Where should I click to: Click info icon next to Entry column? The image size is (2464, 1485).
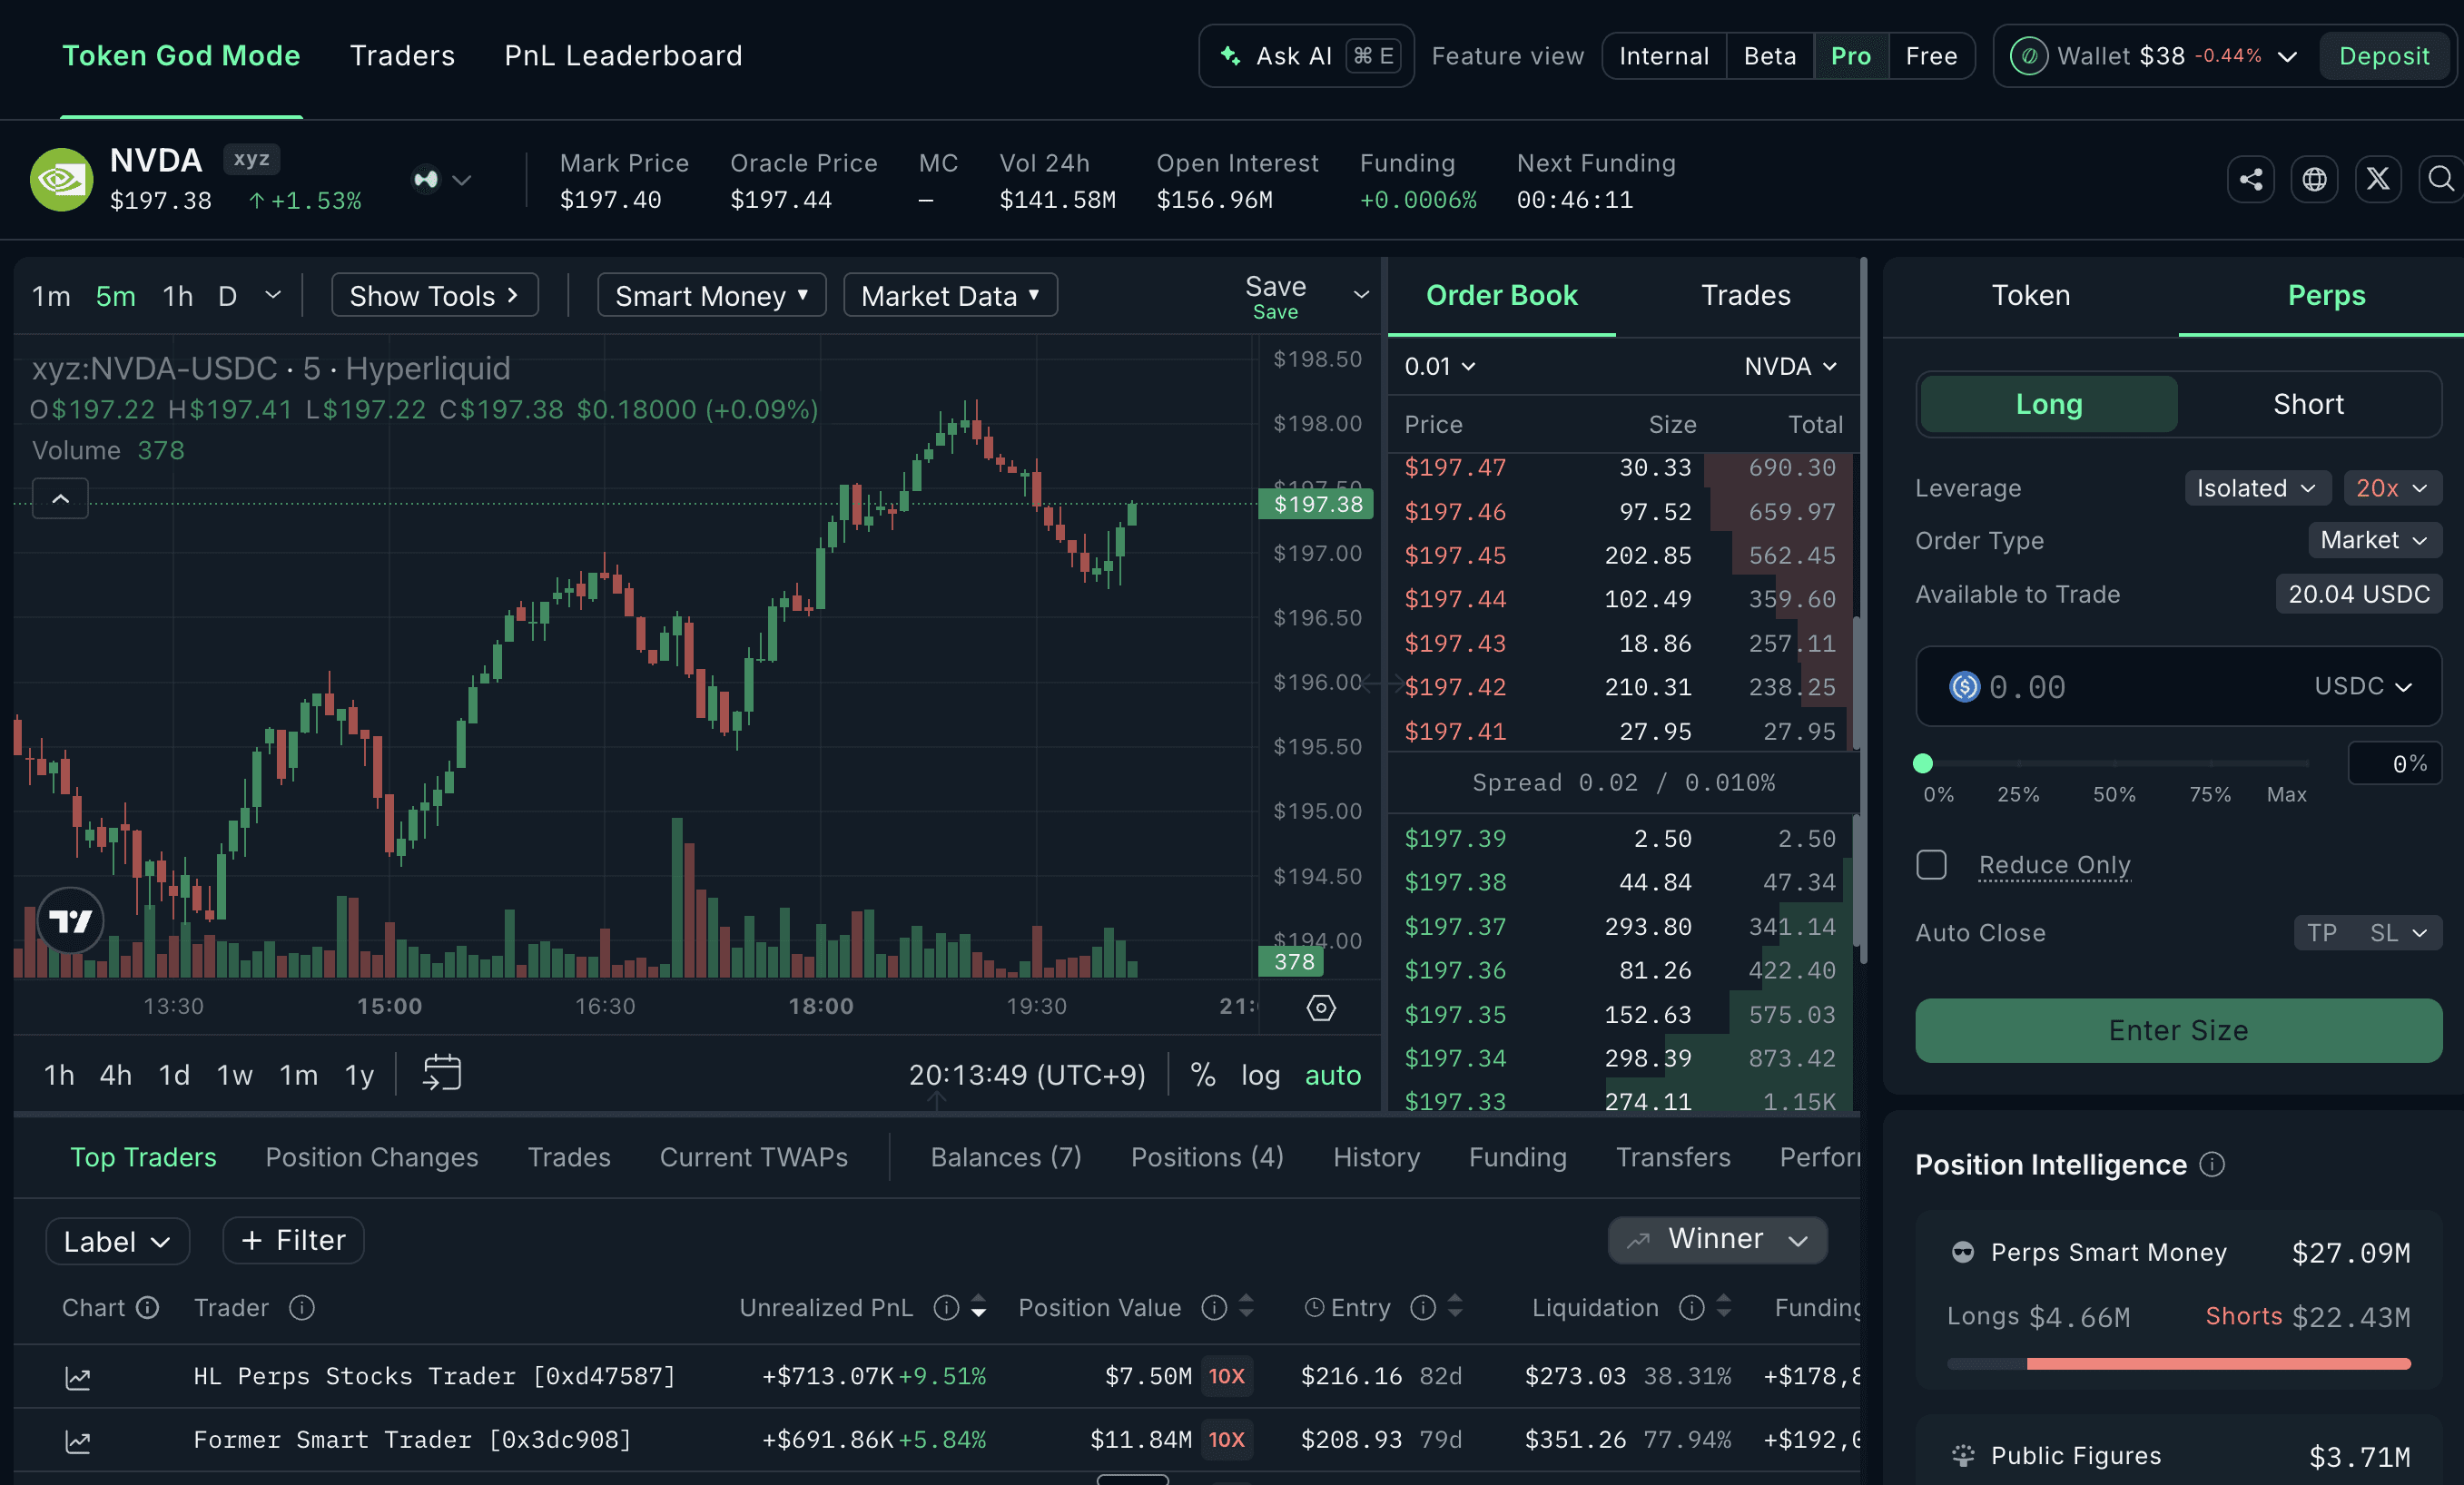tap(1422, 1307)
